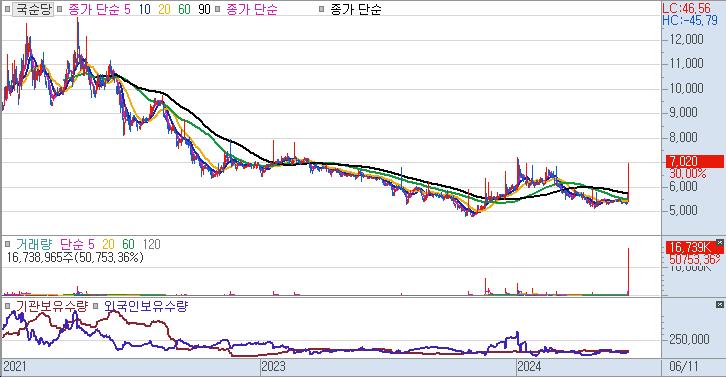726x377 pixels.
Task: Click the 11,000 price axis label
Action: click(x=686, y=63)
